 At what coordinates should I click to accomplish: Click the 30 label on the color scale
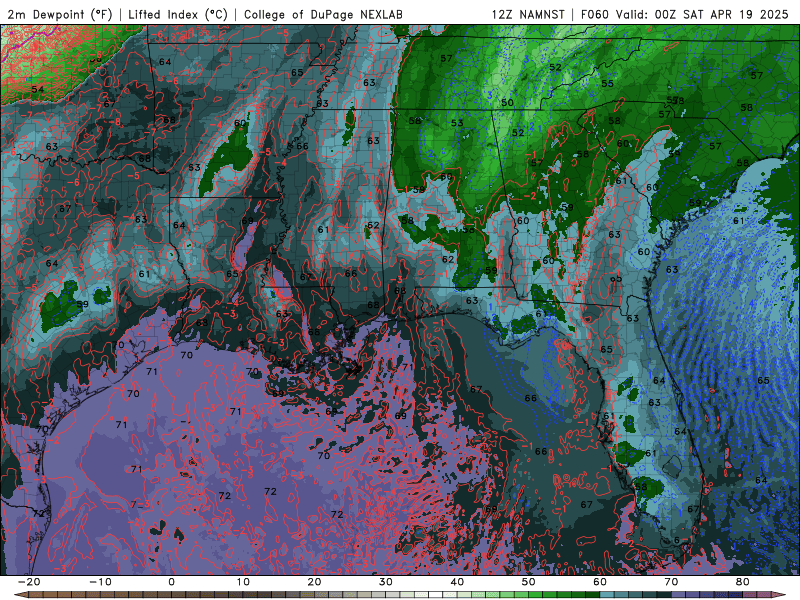[386, 582]
